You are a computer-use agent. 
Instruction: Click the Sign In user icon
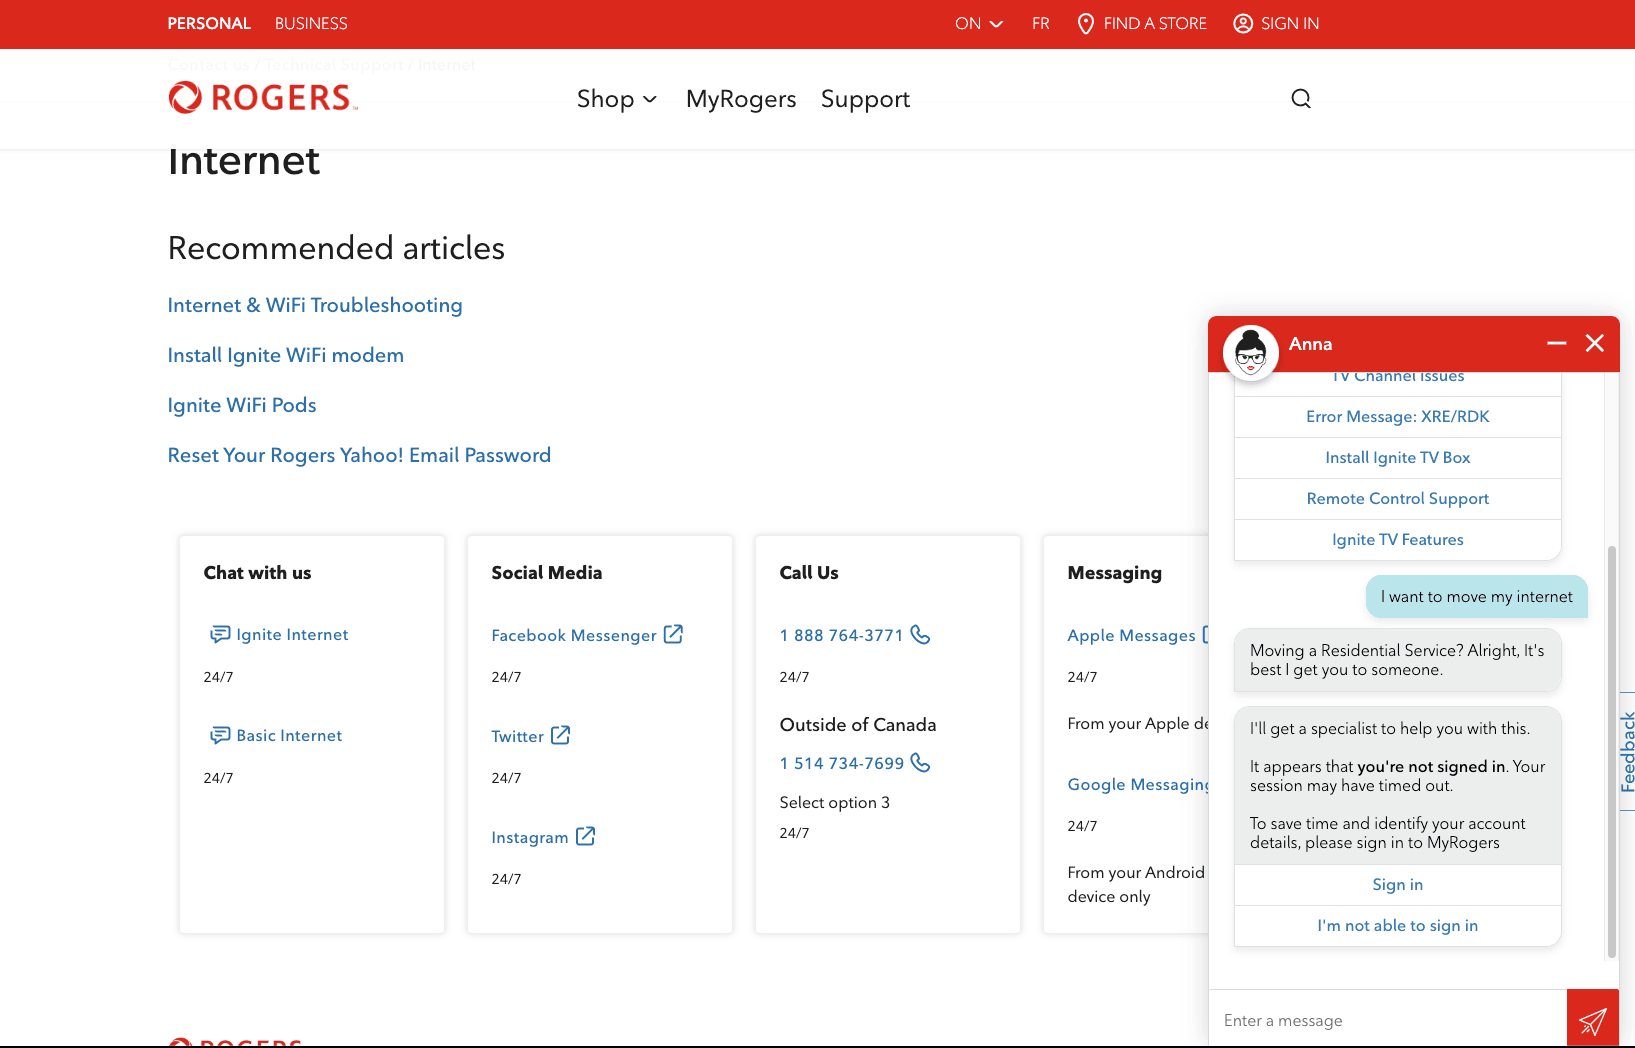point(1243,23)
